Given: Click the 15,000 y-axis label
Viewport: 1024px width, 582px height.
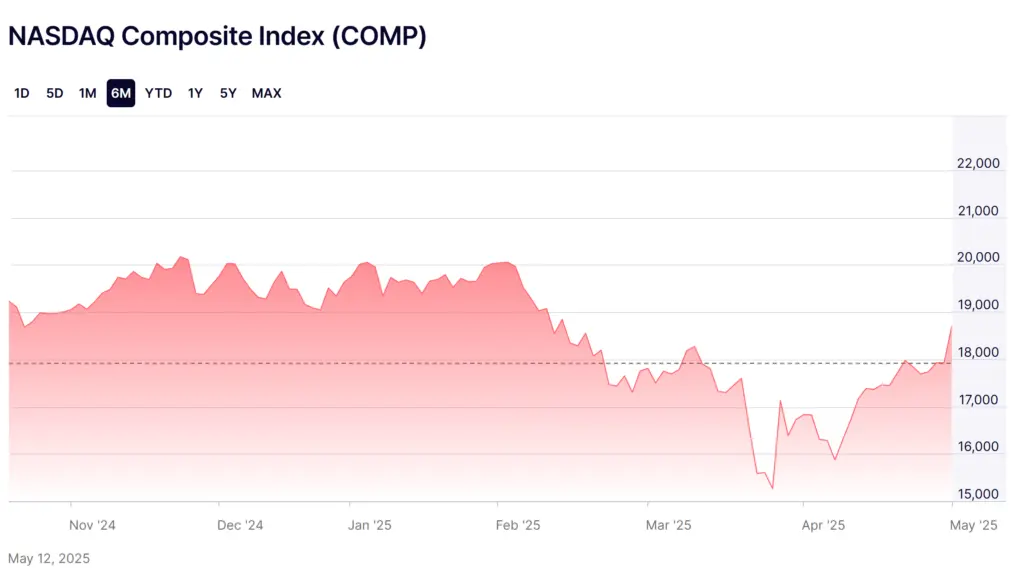Looking at the screenshot, I should pos(978,493).
